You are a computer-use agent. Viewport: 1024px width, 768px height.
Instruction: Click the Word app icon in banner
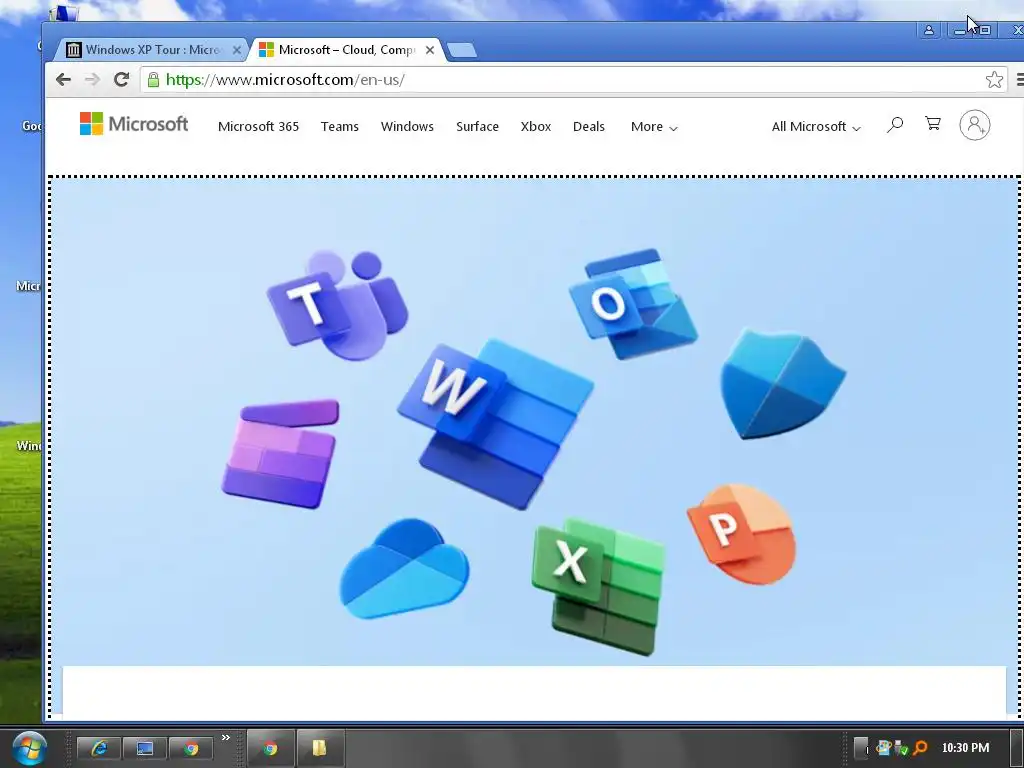[x=495, y=423]
